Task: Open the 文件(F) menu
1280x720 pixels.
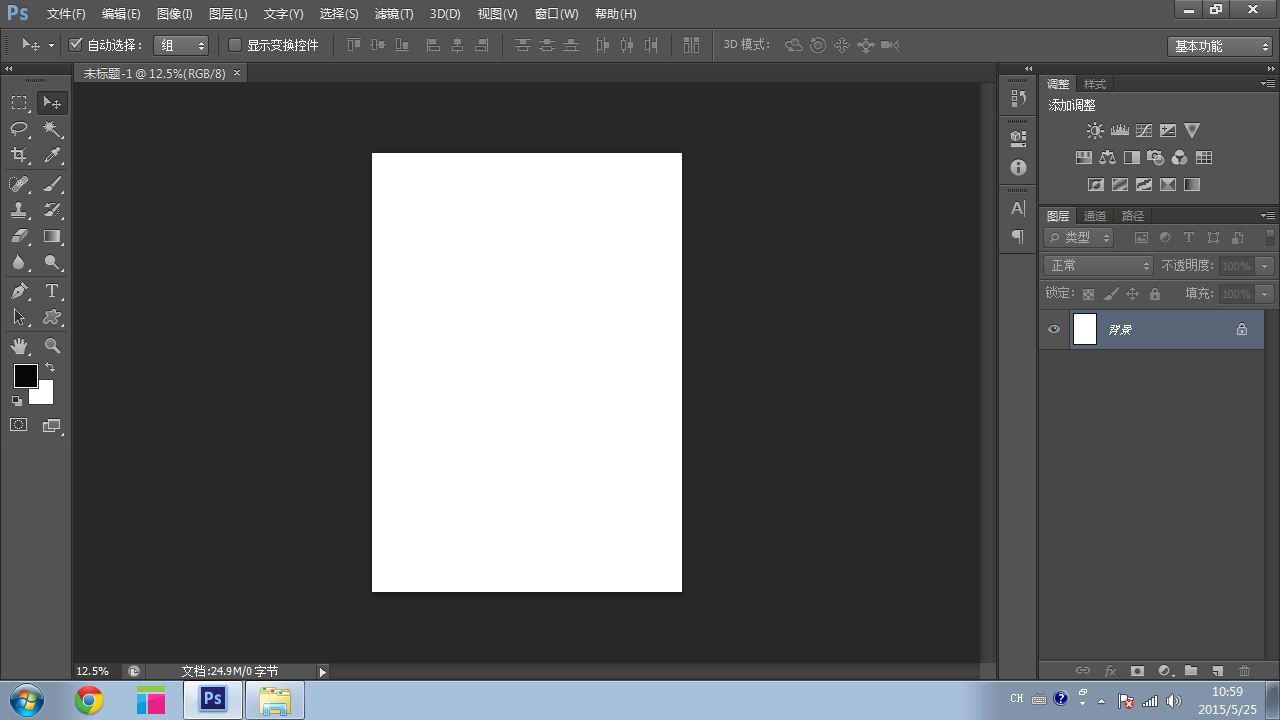Action: pos(66,14)
